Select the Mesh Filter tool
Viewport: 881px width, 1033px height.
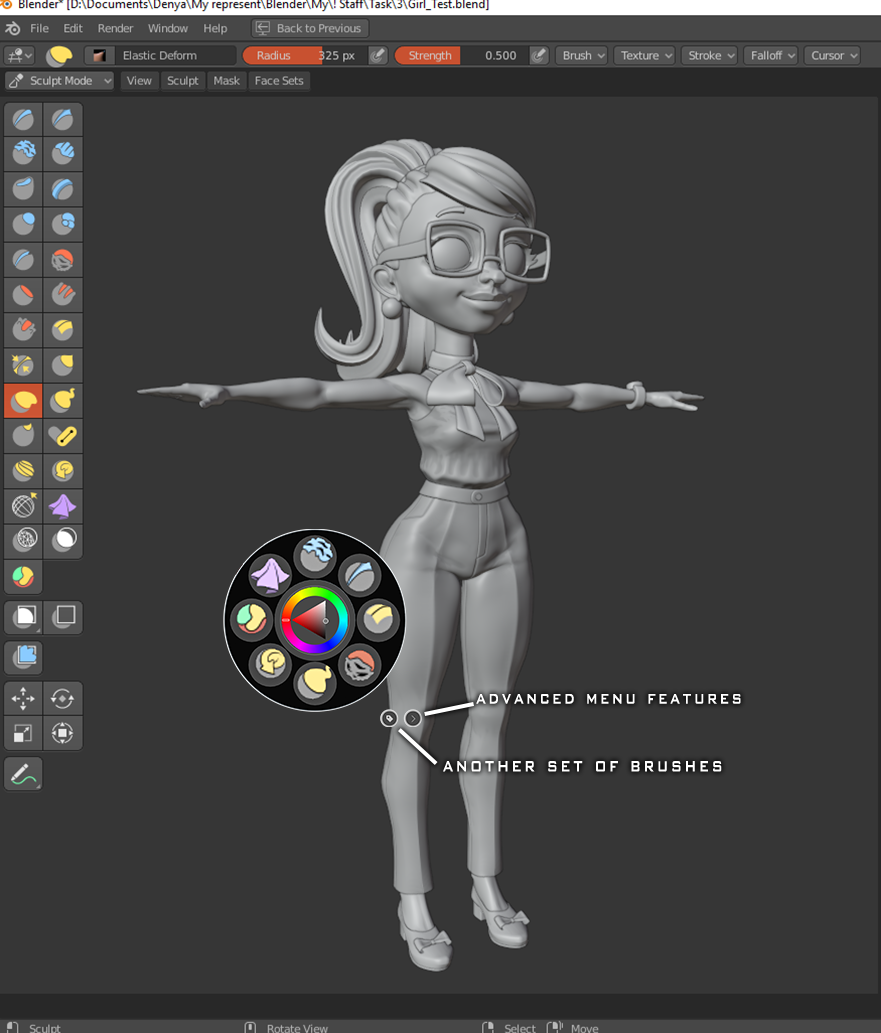pos(23,657)
